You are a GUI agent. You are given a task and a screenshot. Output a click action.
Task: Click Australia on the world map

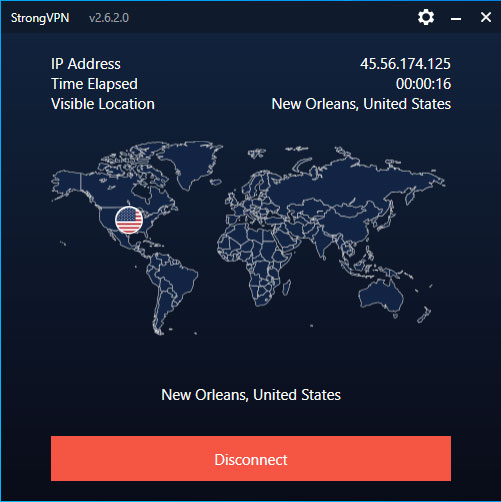pos(381,297)
